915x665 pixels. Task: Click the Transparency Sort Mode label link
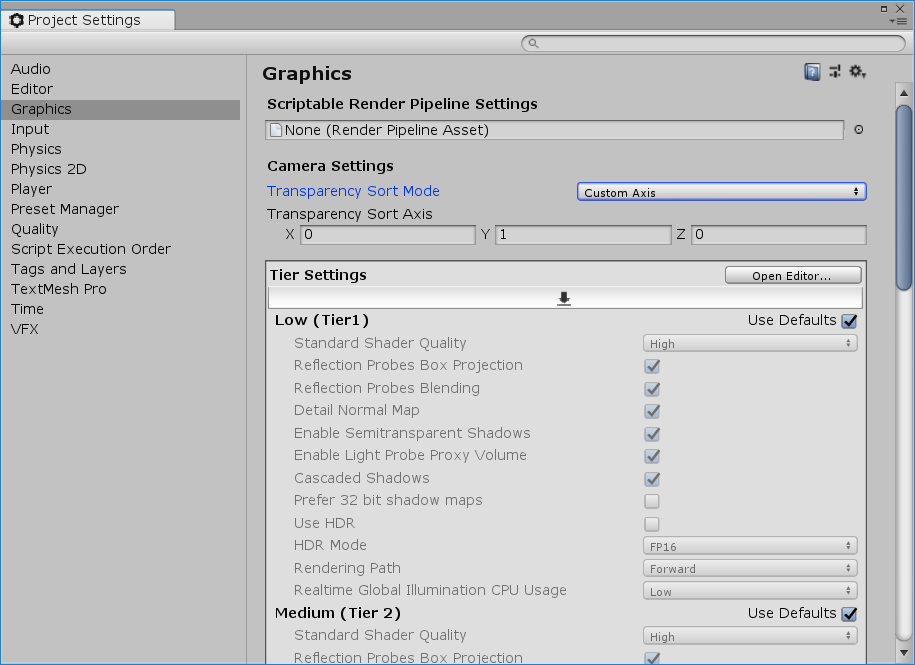[x=353, y=191]
